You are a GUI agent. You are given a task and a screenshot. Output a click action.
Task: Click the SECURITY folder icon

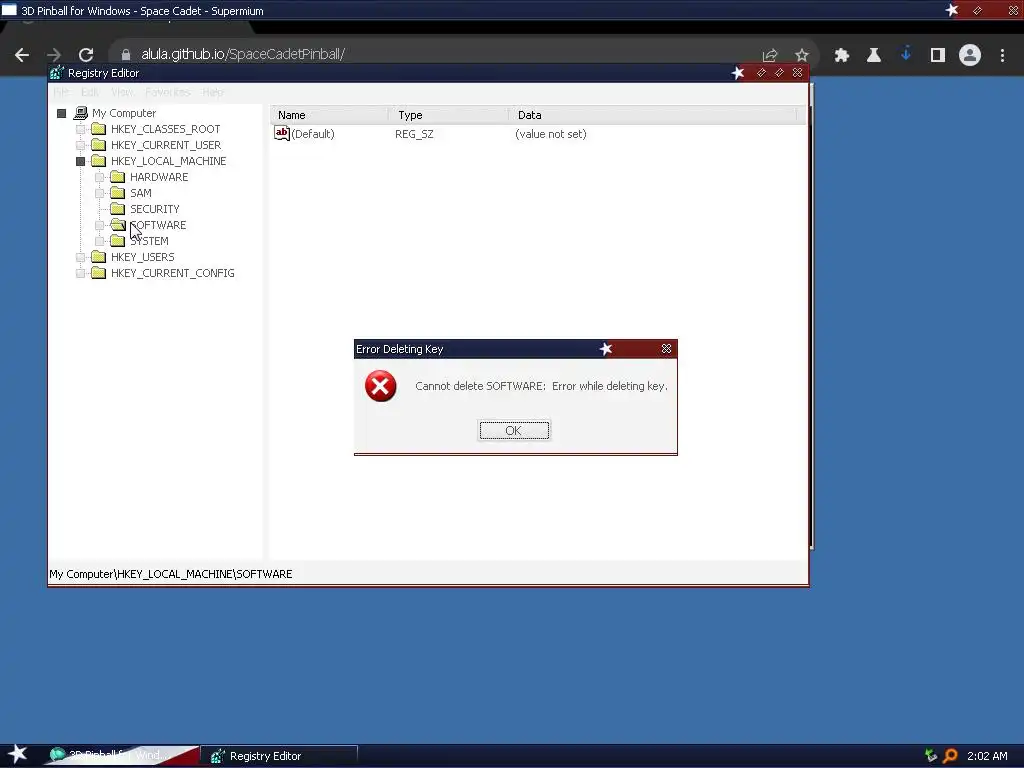pos(118,209)
